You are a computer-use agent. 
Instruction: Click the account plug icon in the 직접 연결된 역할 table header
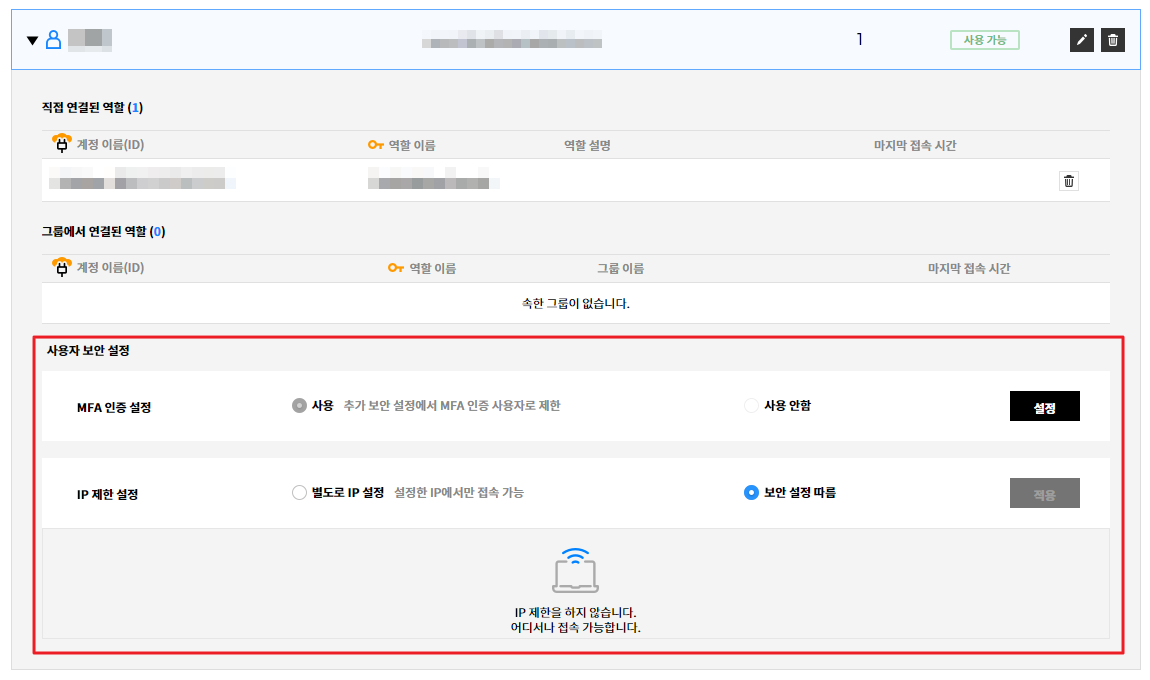coord(62,144)
